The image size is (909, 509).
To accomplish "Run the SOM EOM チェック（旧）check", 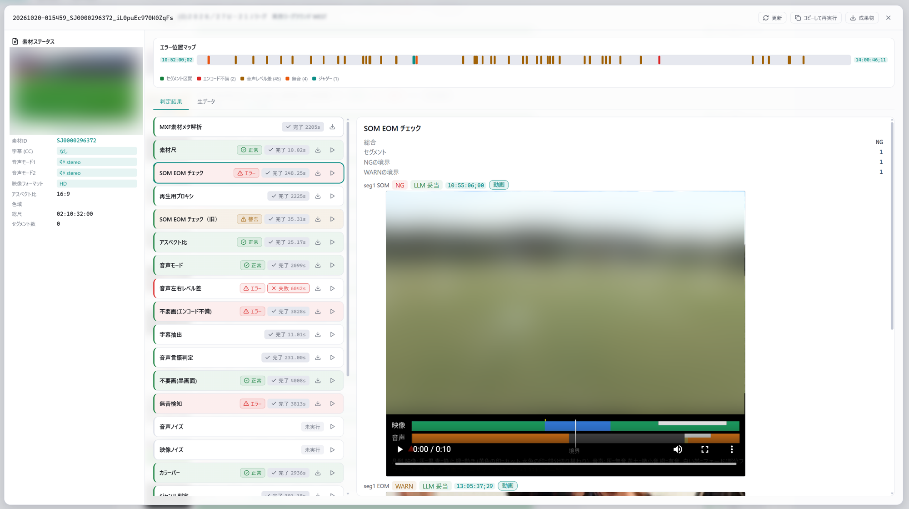I will 333,219.
